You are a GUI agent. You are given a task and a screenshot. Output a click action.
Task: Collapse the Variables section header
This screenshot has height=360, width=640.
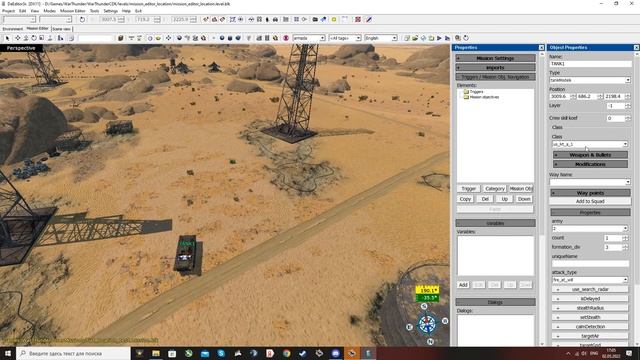[x=495, y=223]
